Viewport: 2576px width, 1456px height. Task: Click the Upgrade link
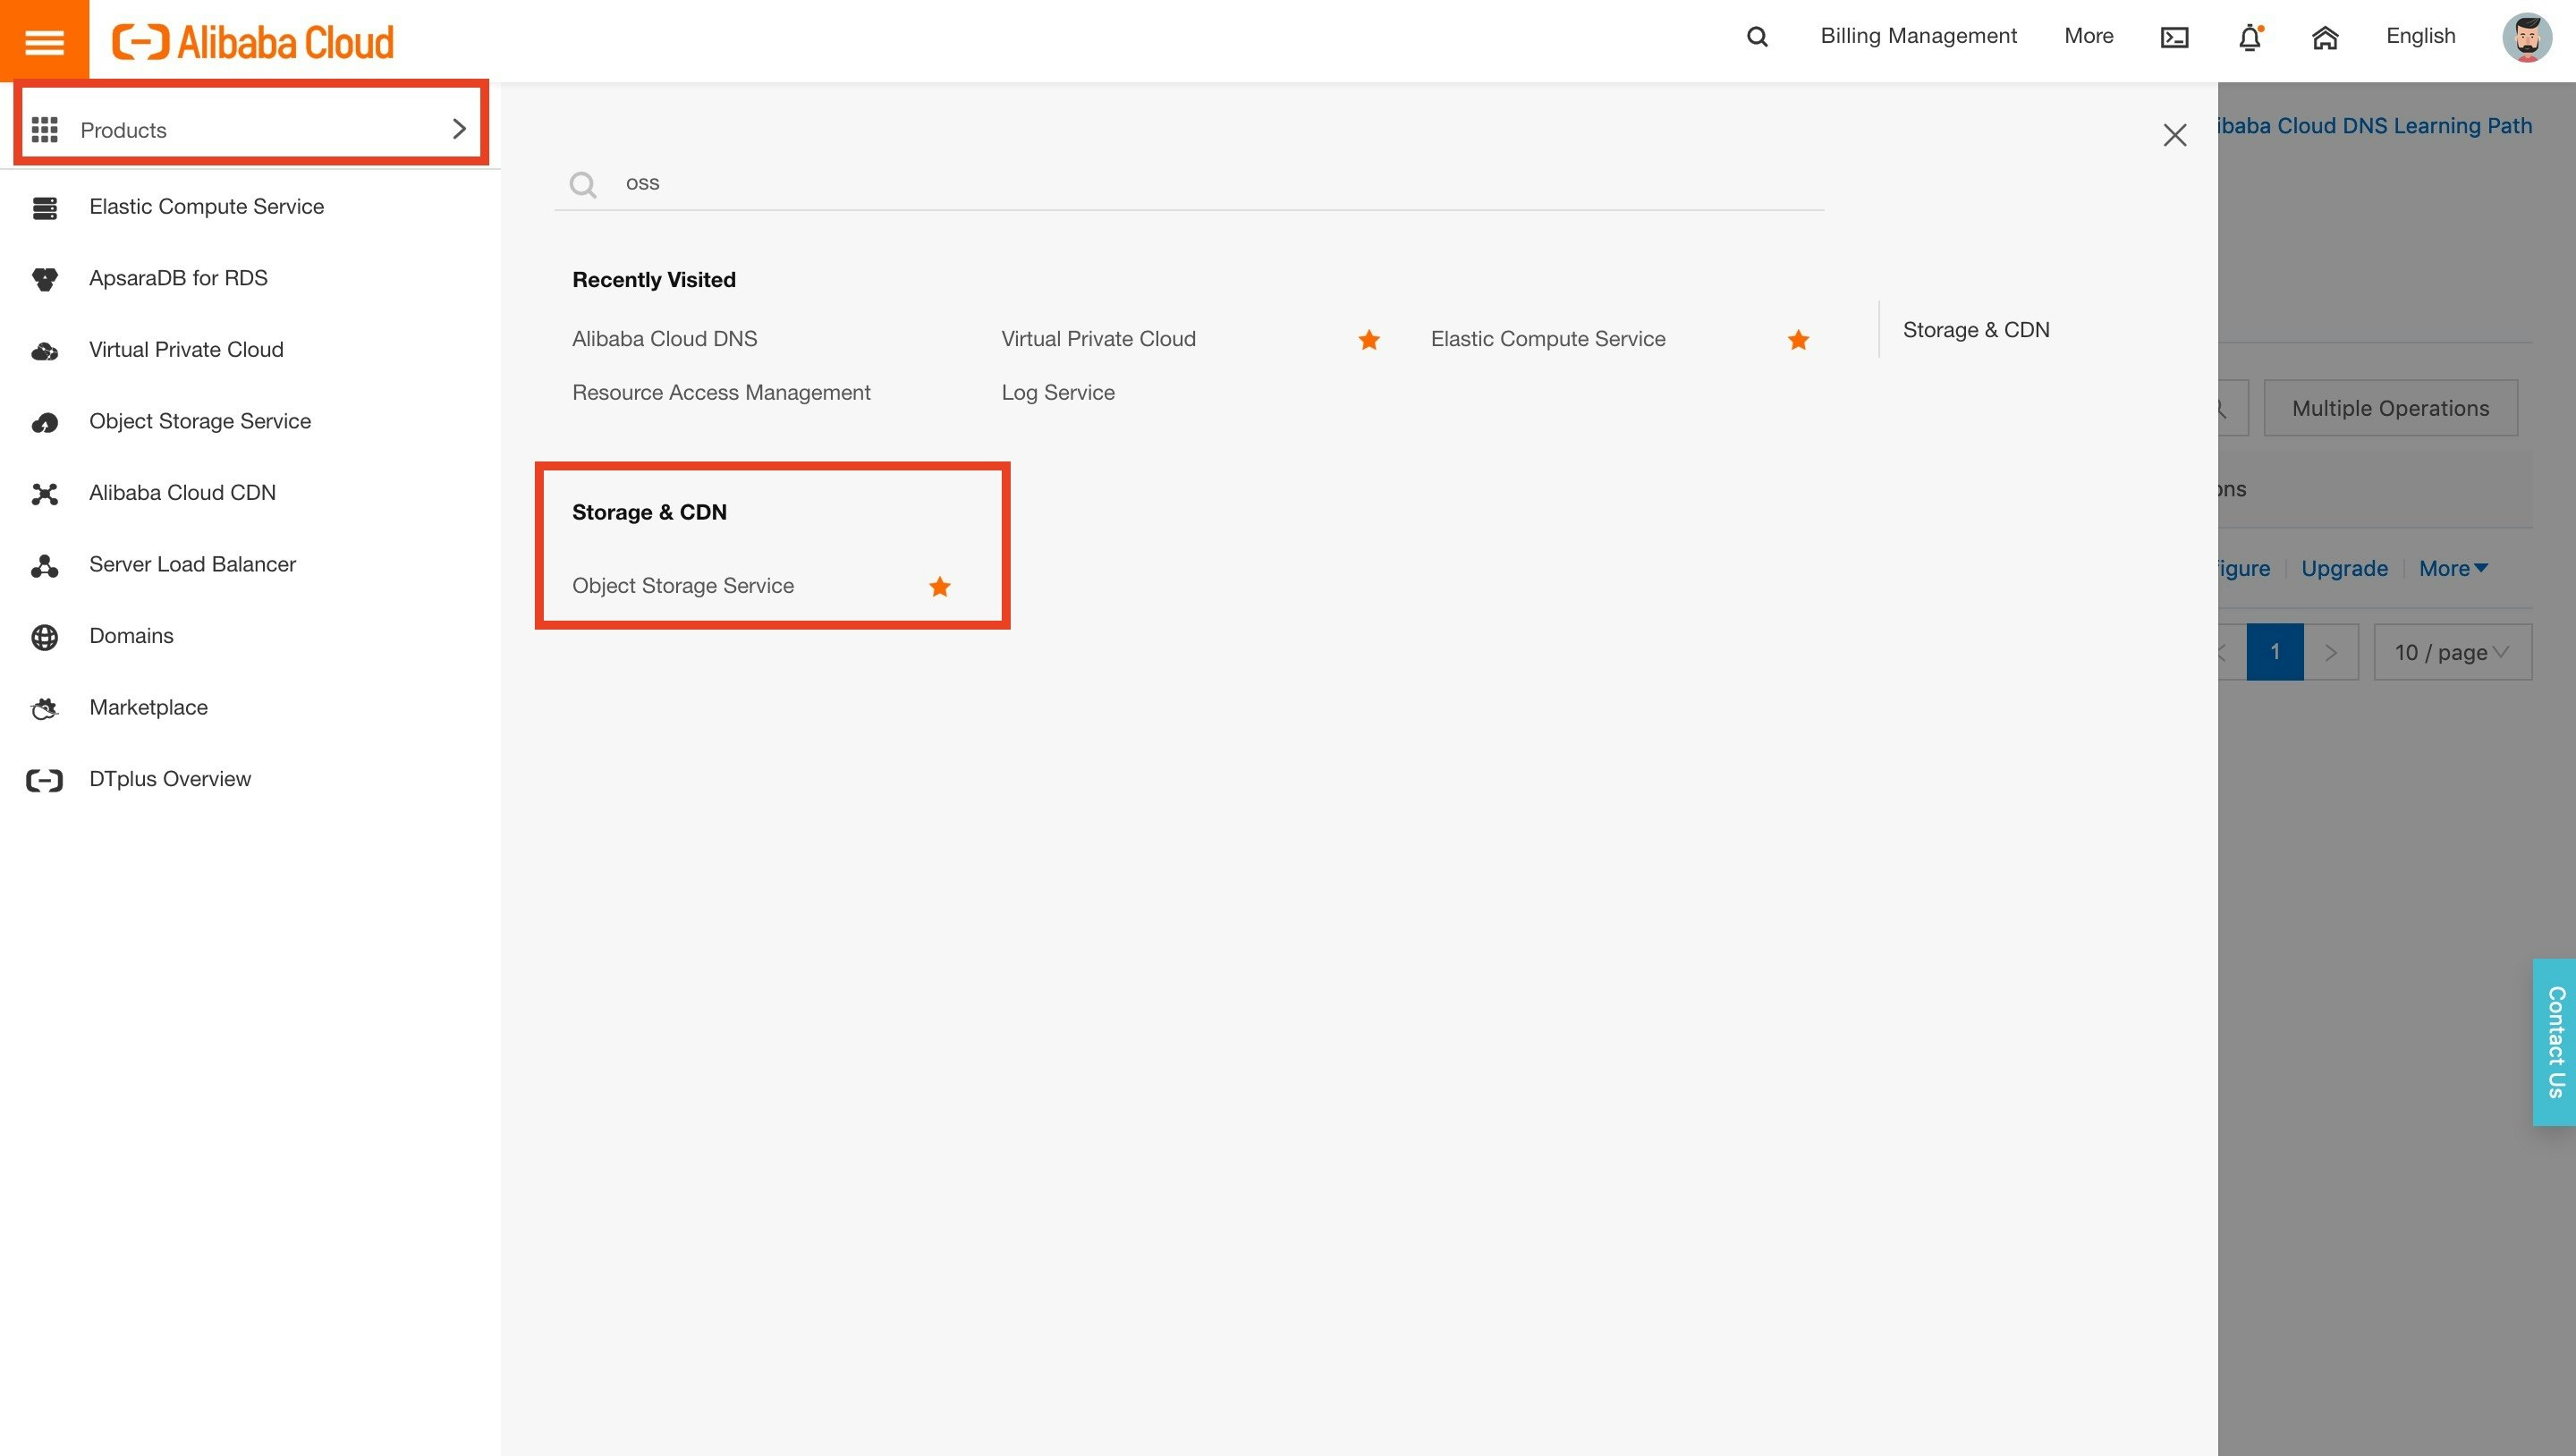[x=2344, y=569]
